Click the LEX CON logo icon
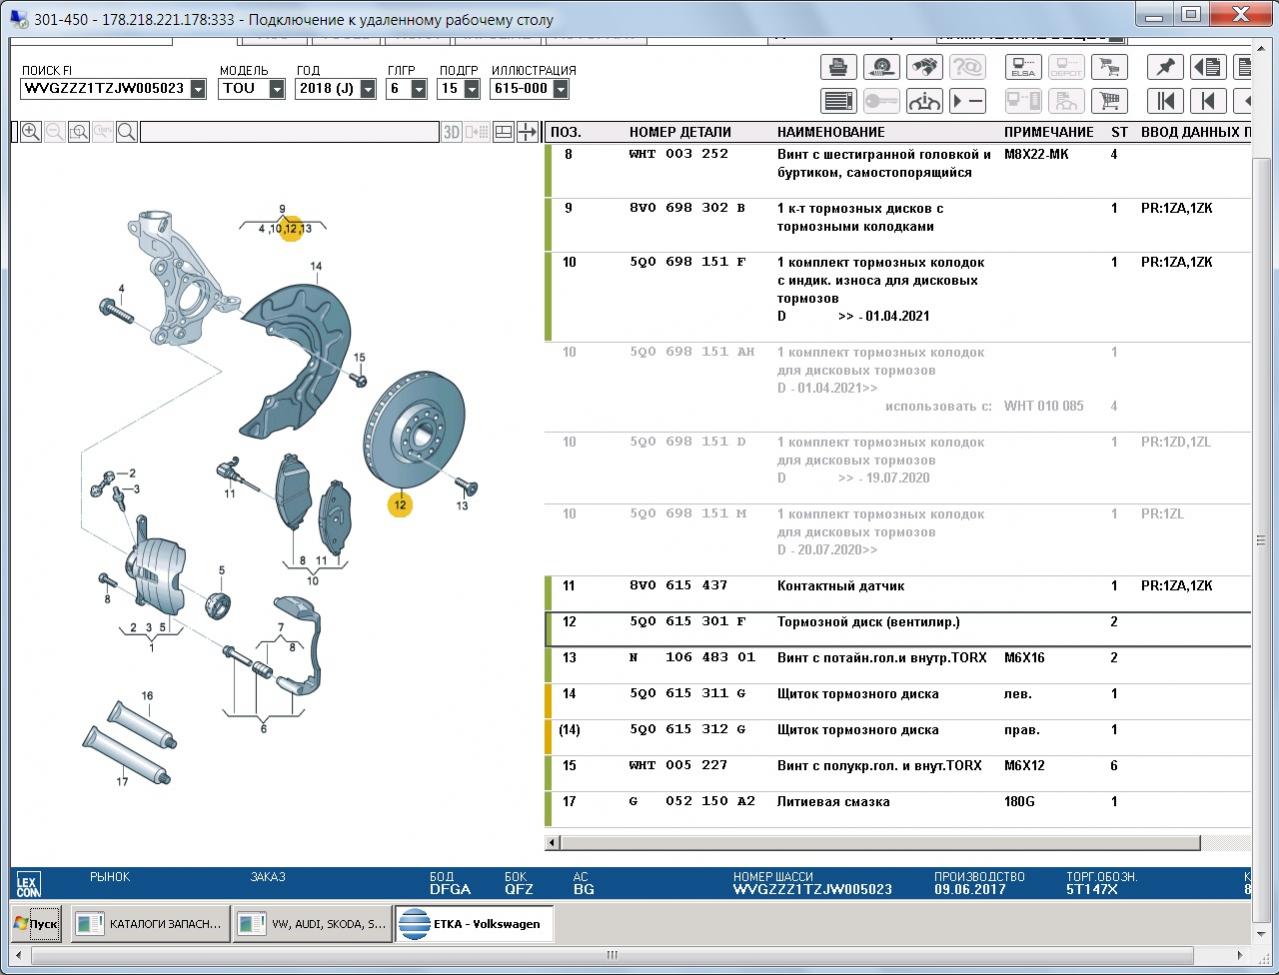The width and height of the screenshot is (1279, 975). [x=28, y=884]
